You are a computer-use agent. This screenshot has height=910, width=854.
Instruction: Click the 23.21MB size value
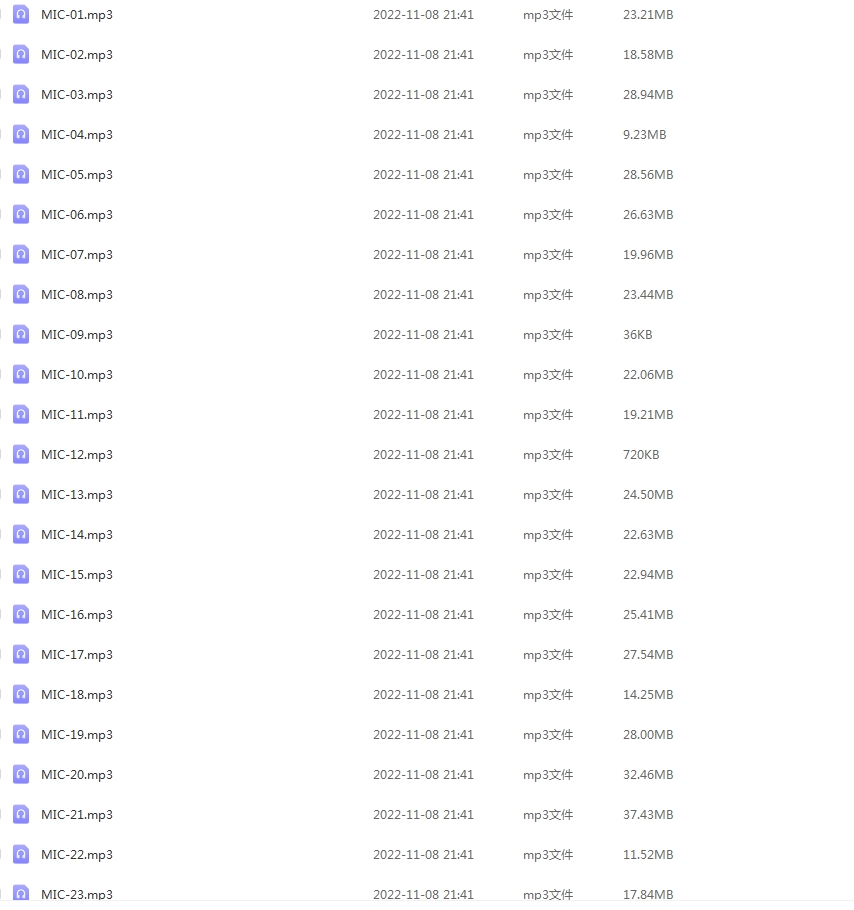click(648, 15)
